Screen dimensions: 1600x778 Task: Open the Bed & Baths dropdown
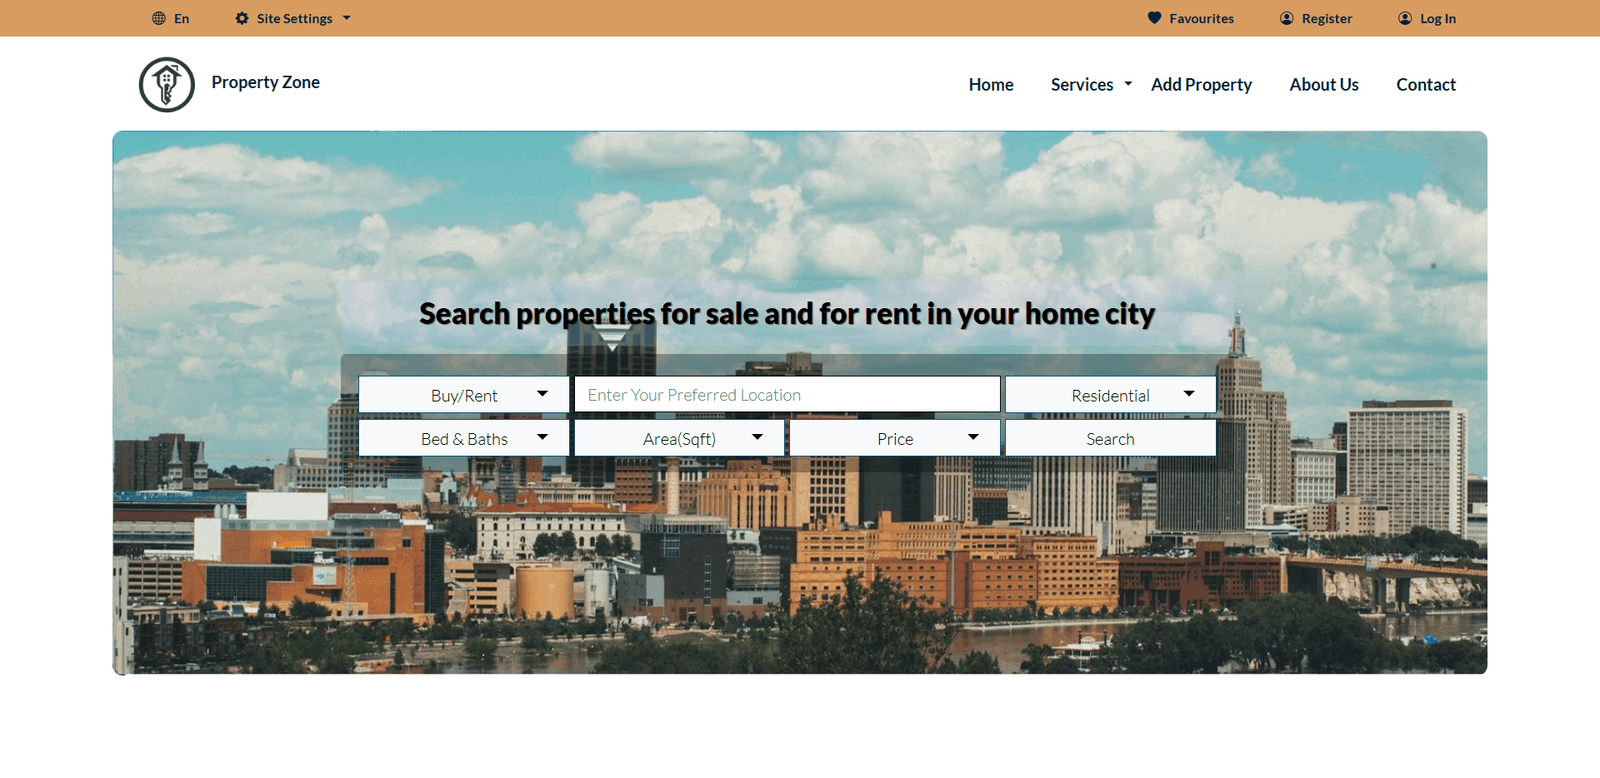pos(464,438)
